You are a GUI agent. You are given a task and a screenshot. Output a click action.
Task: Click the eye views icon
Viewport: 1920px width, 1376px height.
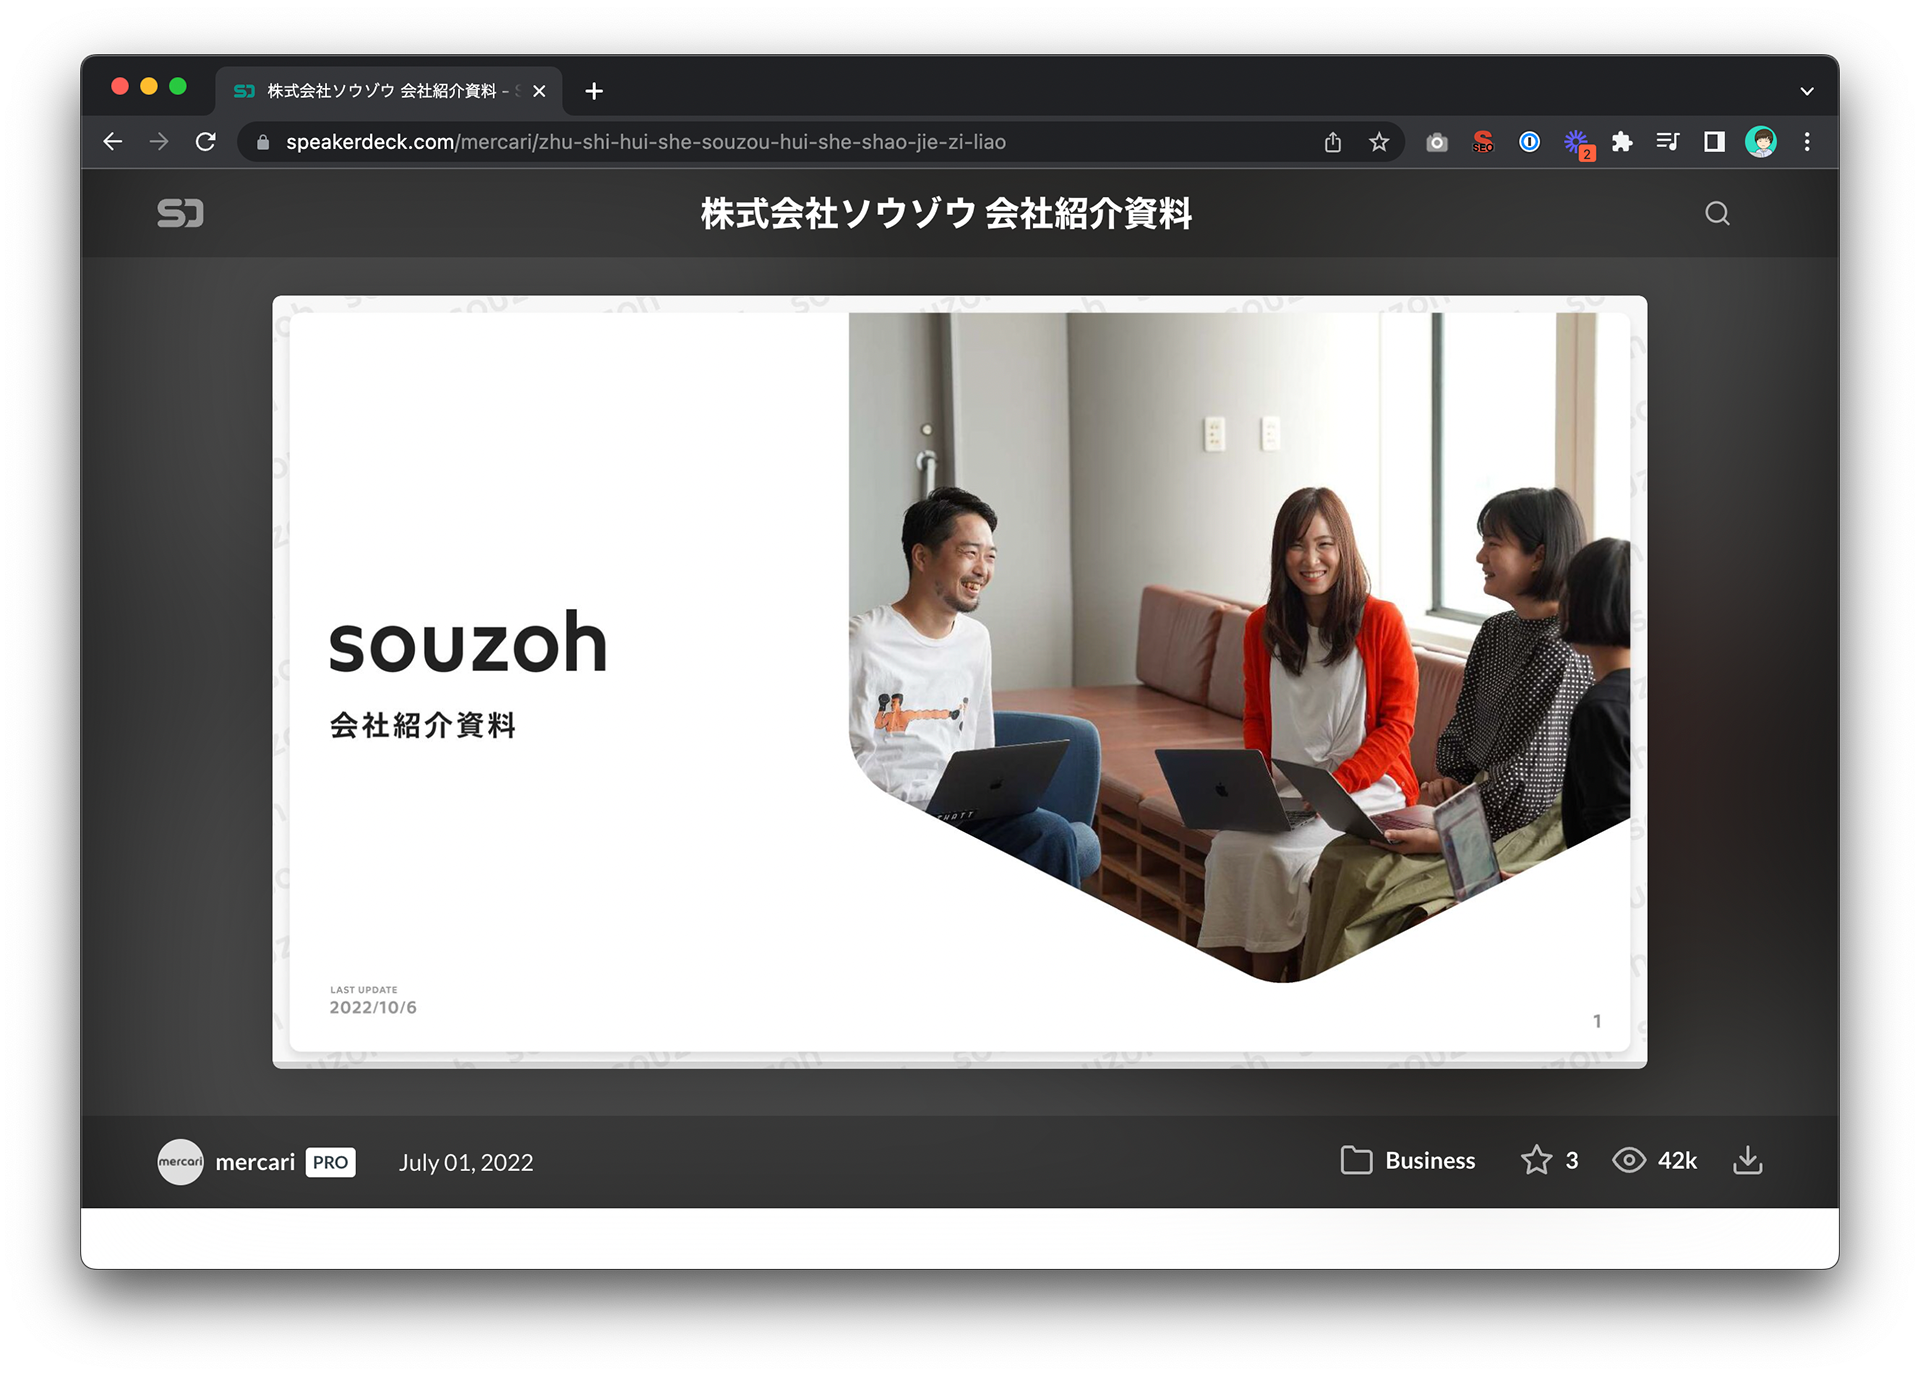pyautogui.click(x=1628, y=1160)
